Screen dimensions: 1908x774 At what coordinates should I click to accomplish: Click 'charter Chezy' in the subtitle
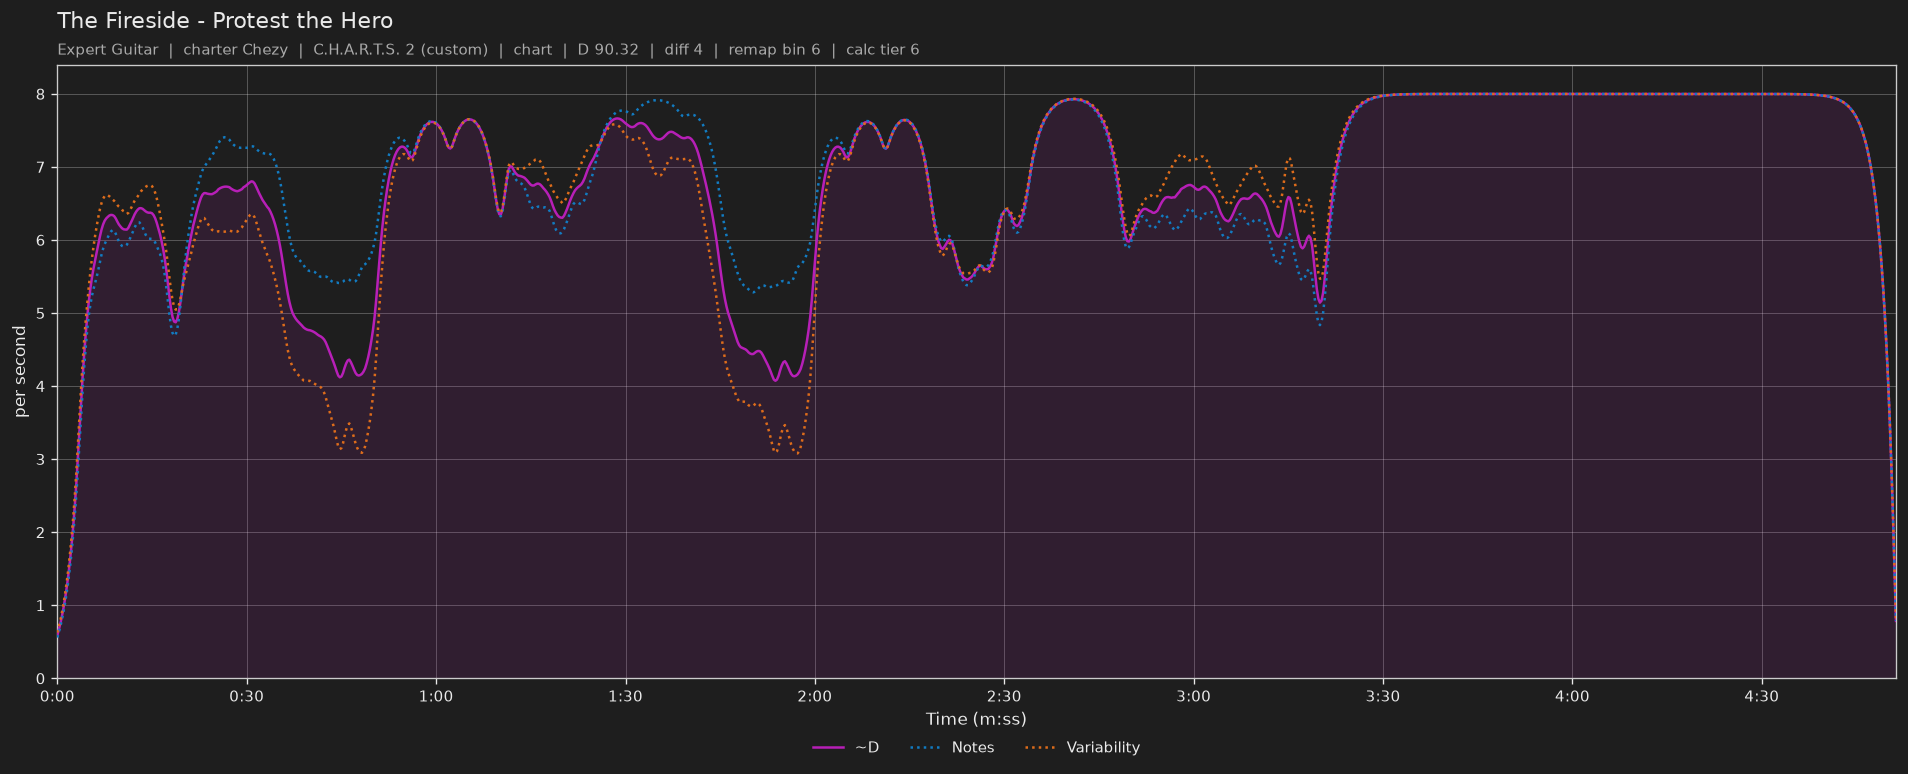coord(236,50)
